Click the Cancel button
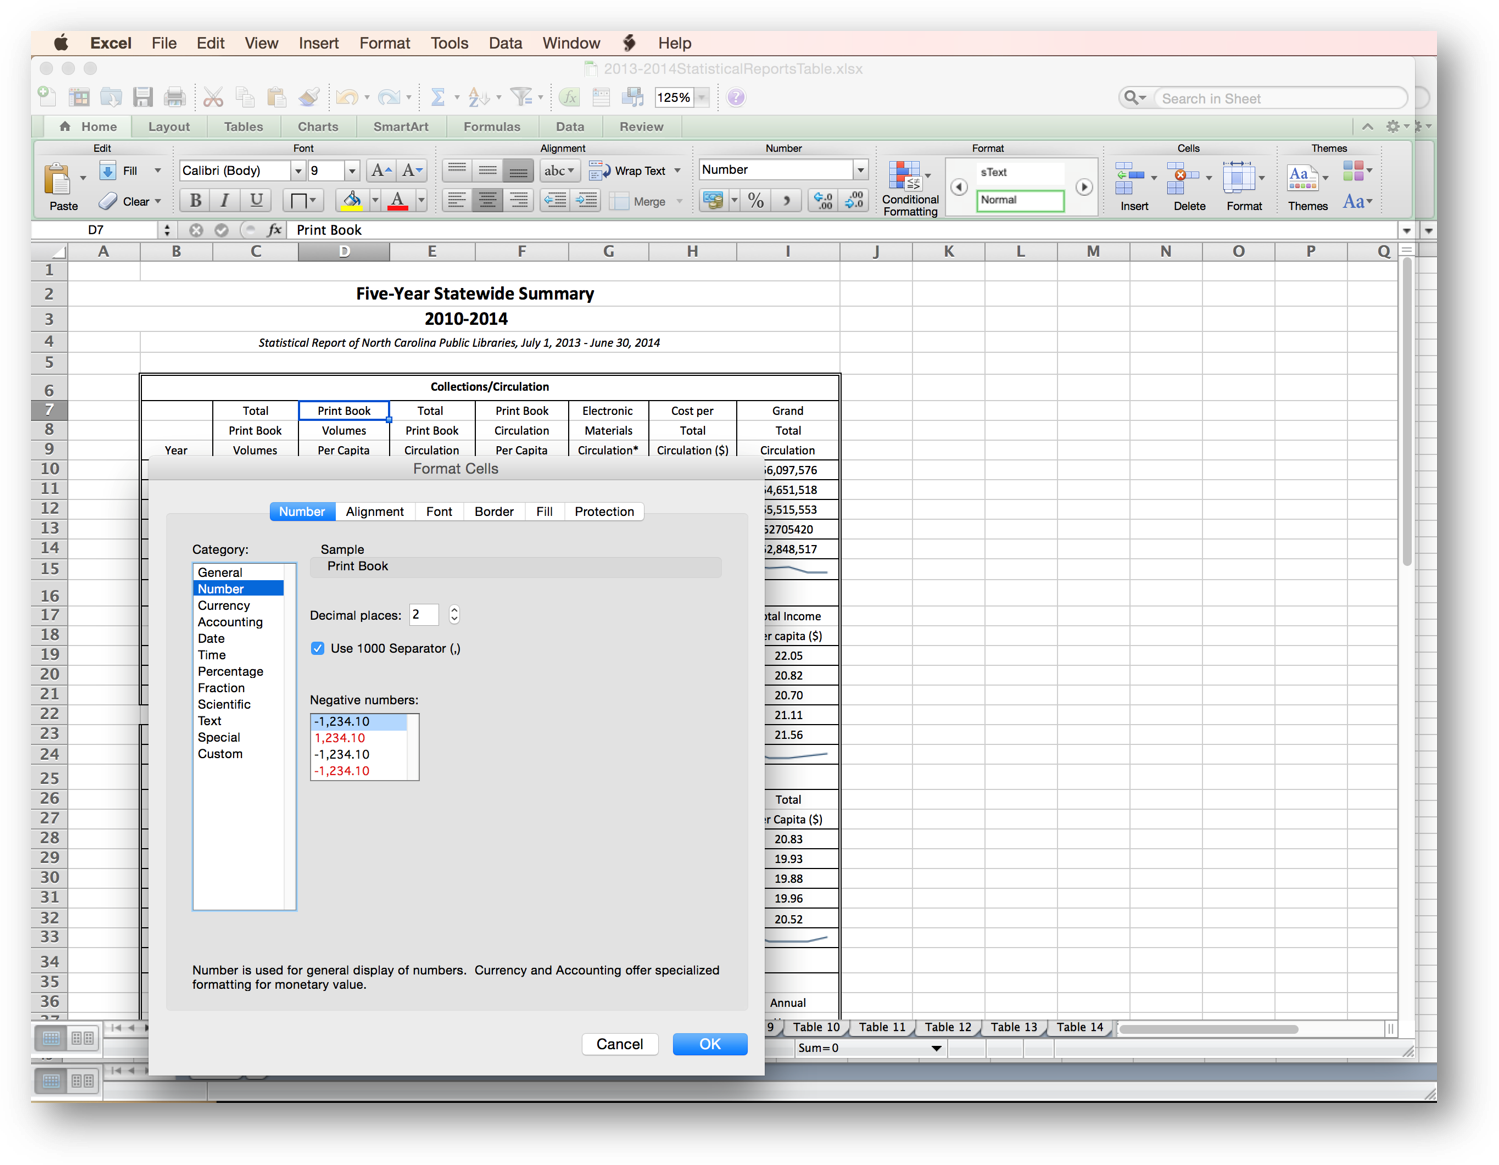The width and height of the screenshot is (1499, 1165). [x=619, y=1043]
